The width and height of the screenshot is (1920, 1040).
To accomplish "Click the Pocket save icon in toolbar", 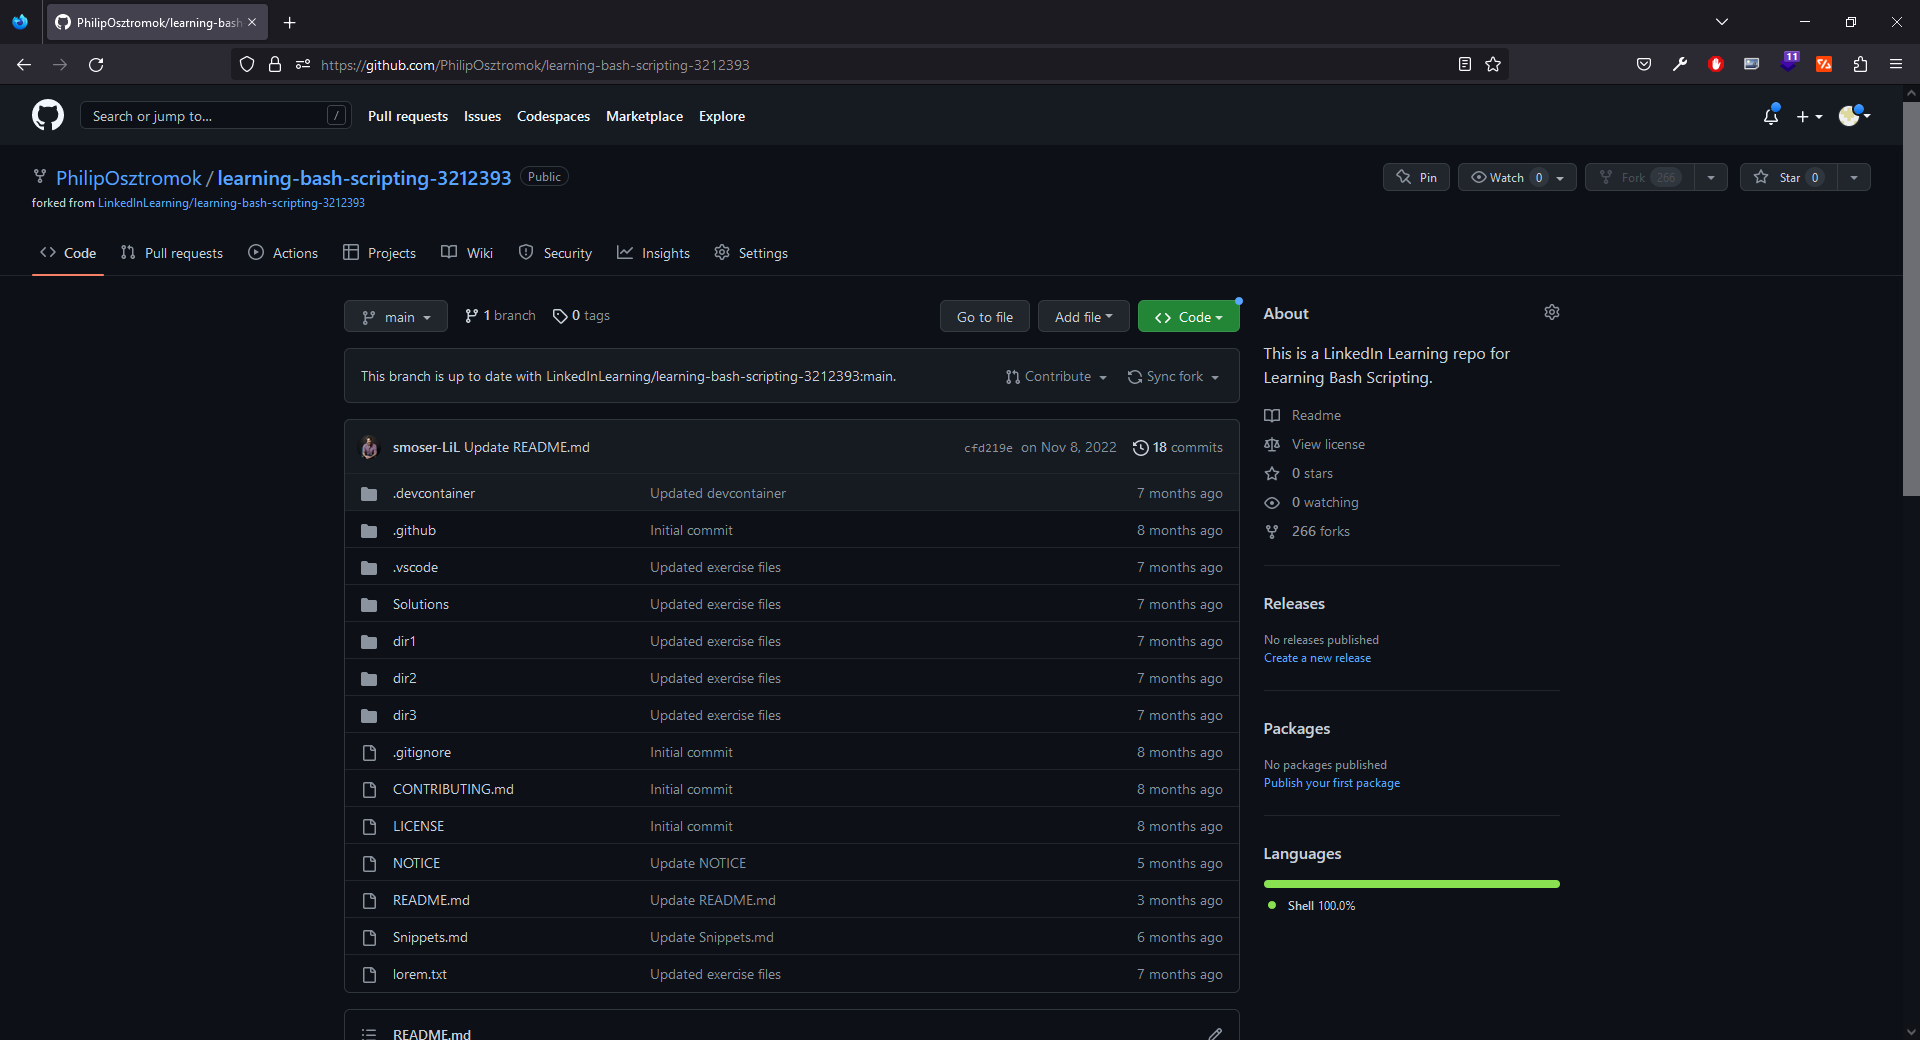I will click(x=1644, y=65).
